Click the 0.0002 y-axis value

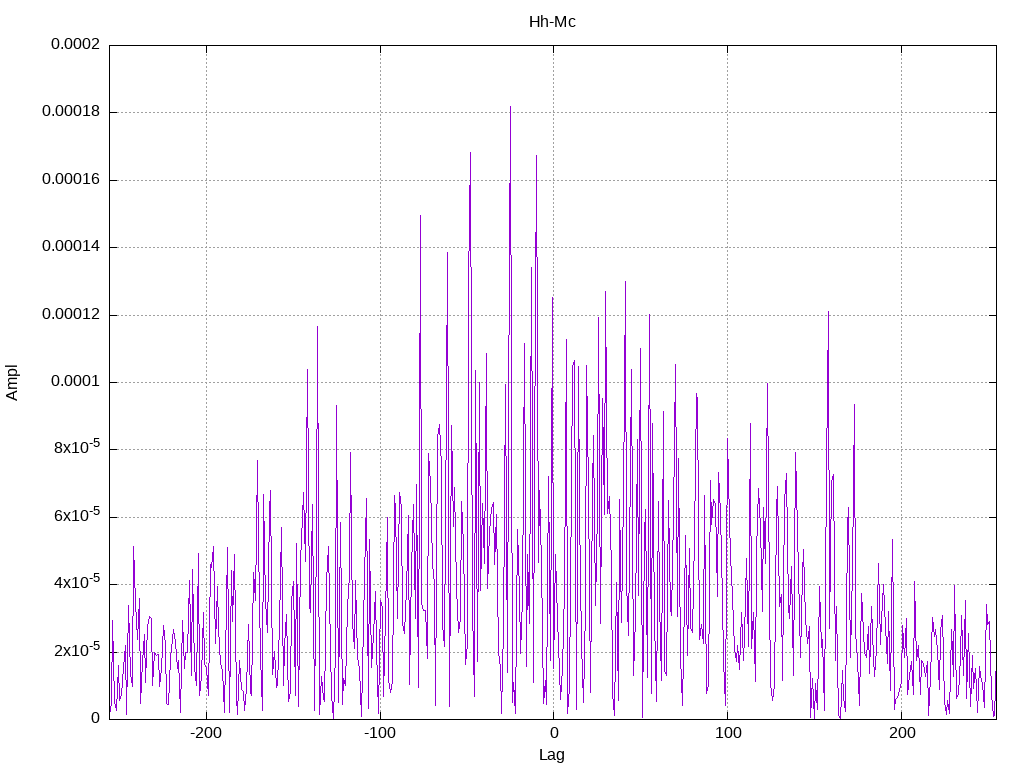(x=76, y=44)
